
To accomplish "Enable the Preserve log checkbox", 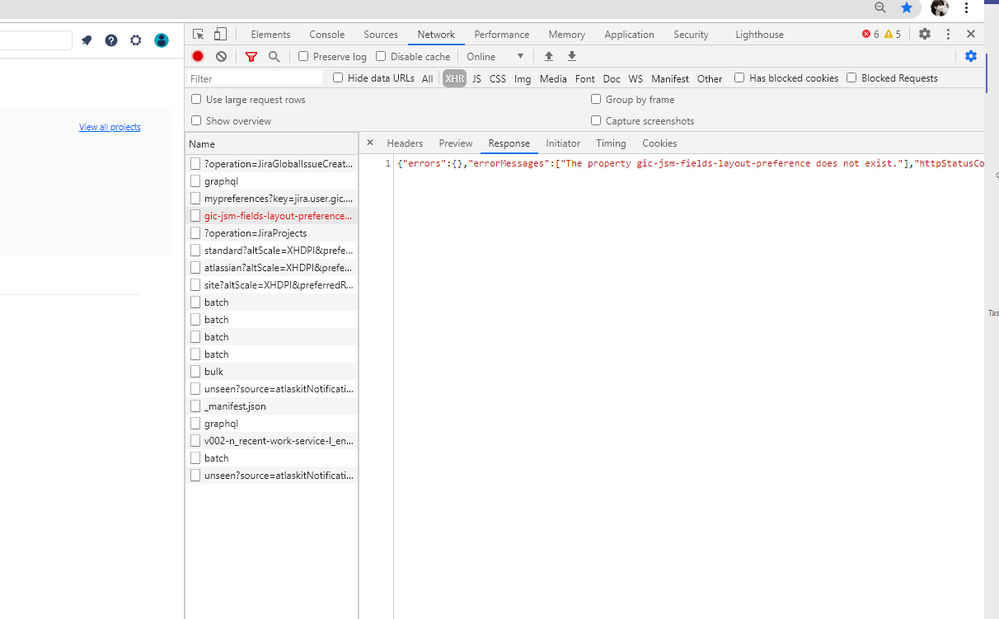I will [x=303, y=57].
